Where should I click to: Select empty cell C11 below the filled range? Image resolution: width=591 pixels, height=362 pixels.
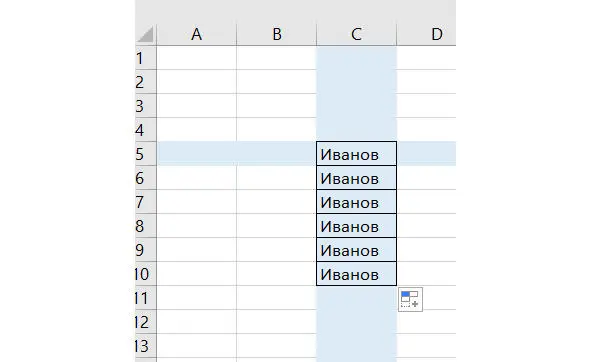357,298
